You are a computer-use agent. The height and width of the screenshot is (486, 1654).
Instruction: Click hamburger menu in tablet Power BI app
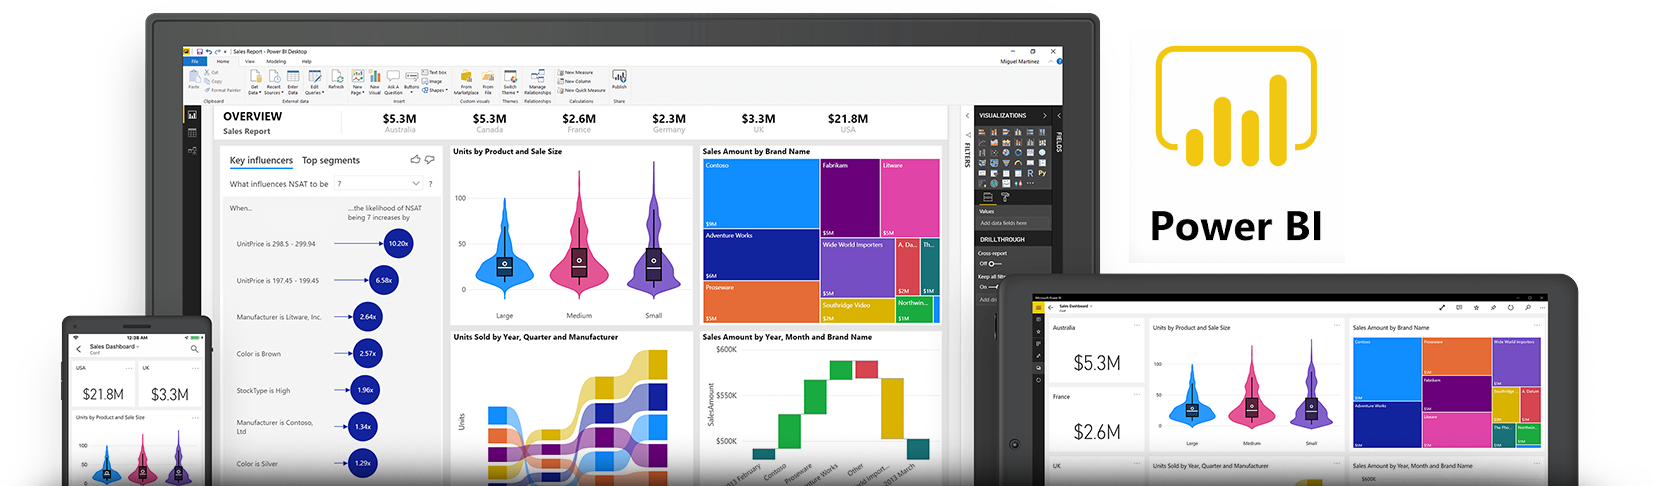pos(1039,307)
